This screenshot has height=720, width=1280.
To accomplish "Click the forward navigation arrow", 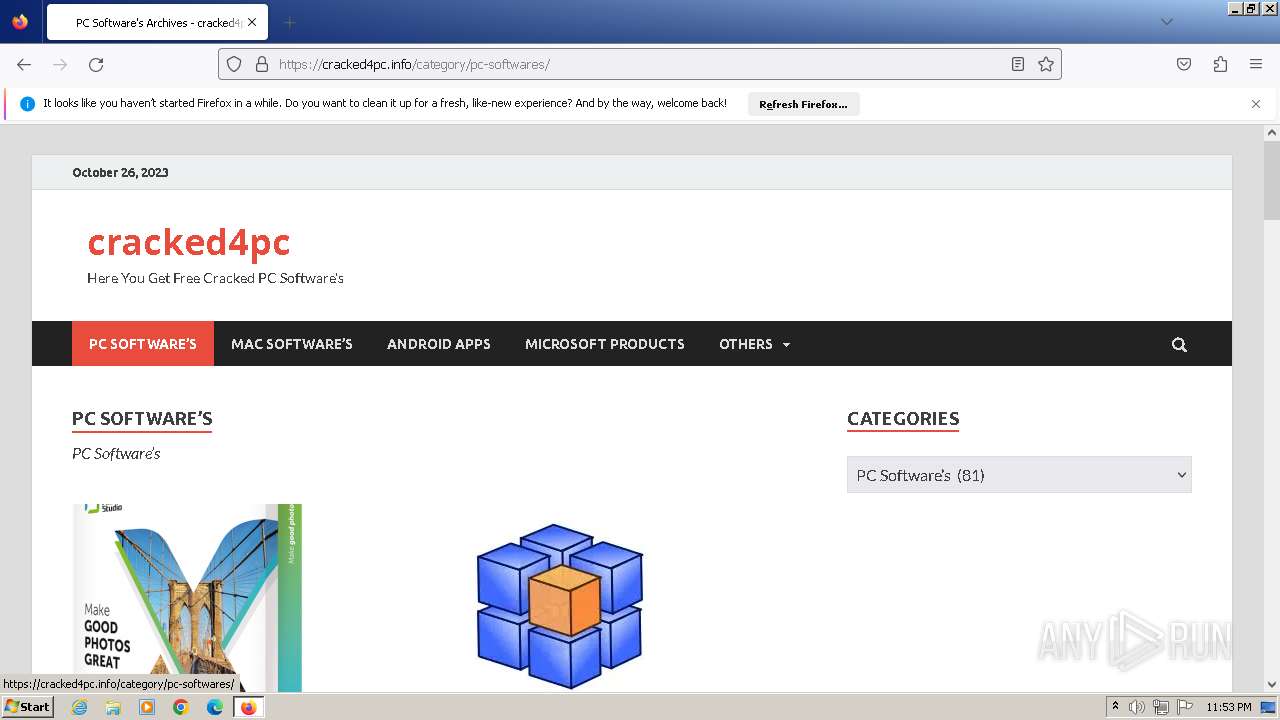I will (x=60, y=64).
